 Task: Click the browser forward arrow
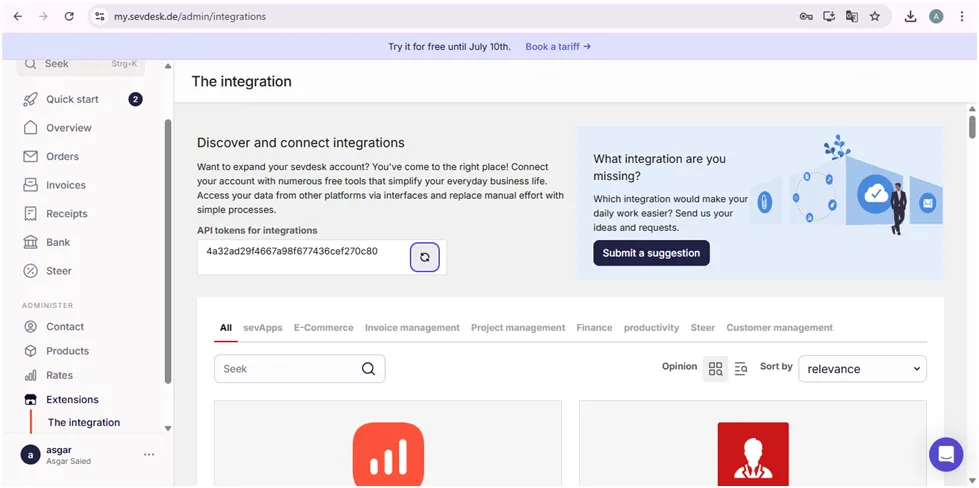point(43,17)
